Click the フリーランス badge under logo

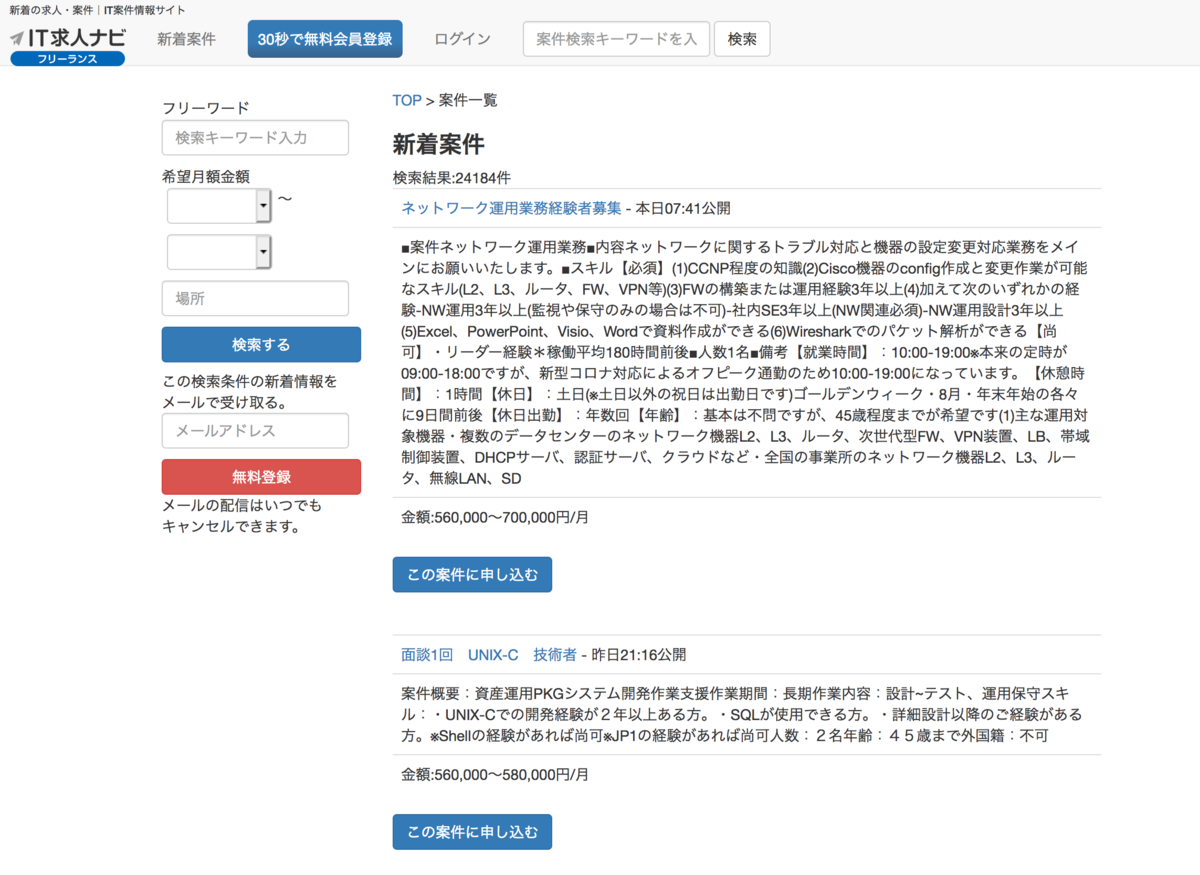point(68,59)
